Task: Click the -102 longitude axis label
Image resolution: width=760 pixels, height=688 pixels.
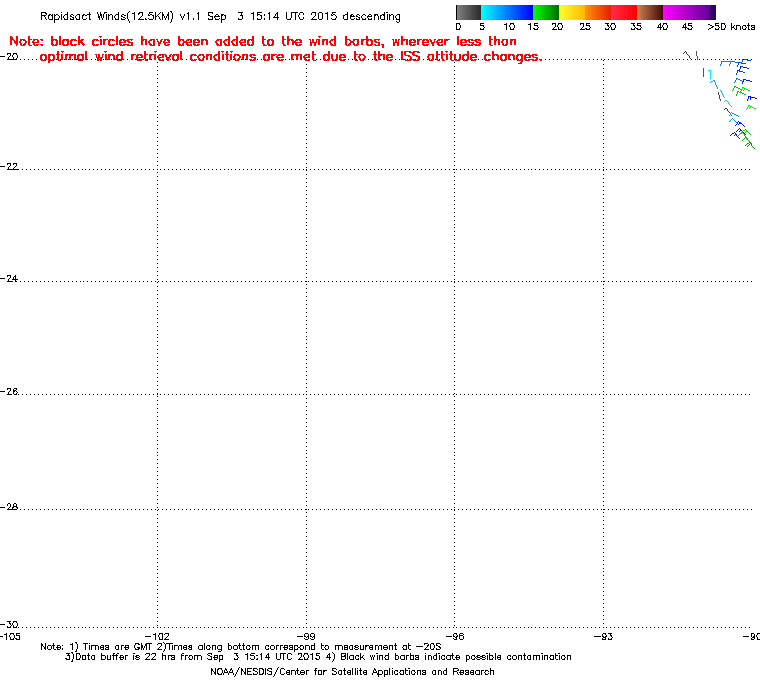Action: click(157, 636)
